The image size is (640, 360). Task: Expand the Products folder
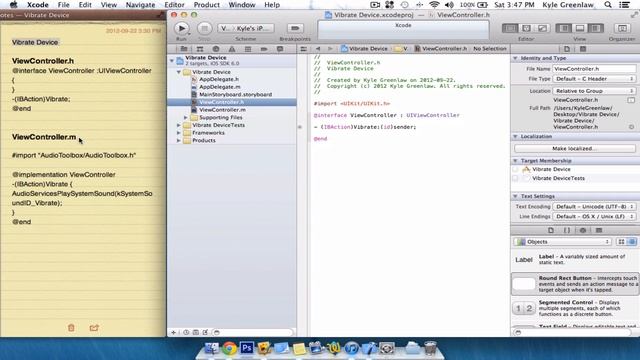point(179,140)
